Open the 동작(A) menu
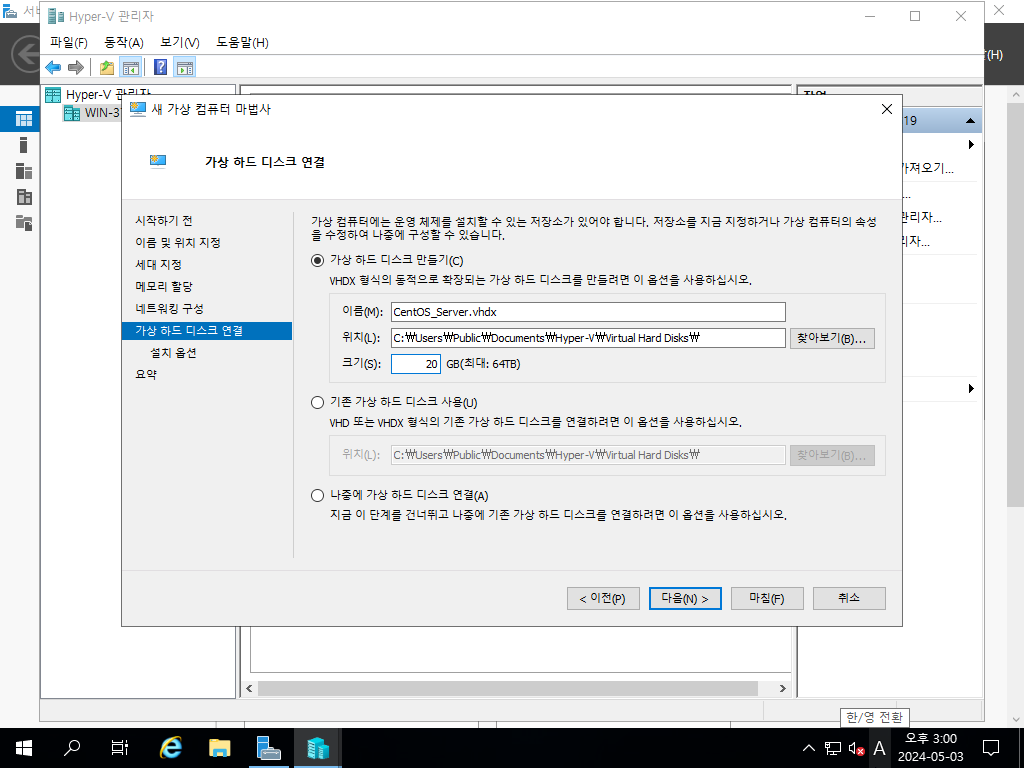Viewport: 1024px width, 768px height. point(124,42)
